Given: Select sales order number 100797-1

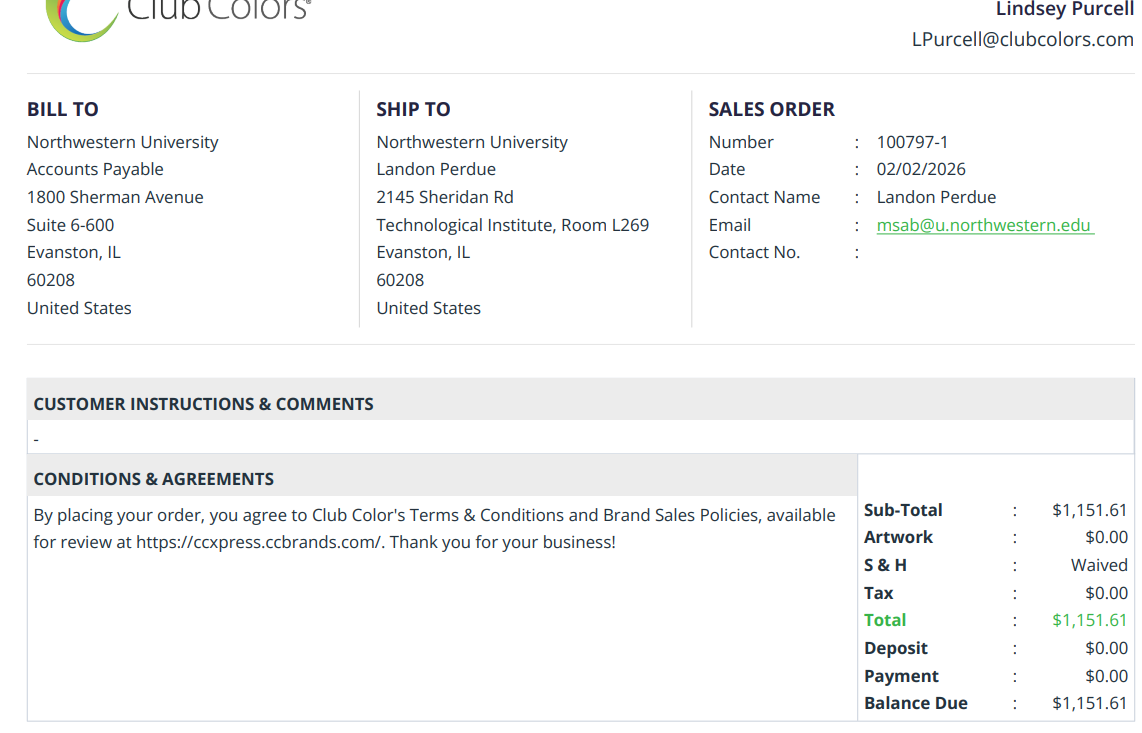Looking at the screenshot, I should pos(912,142).
